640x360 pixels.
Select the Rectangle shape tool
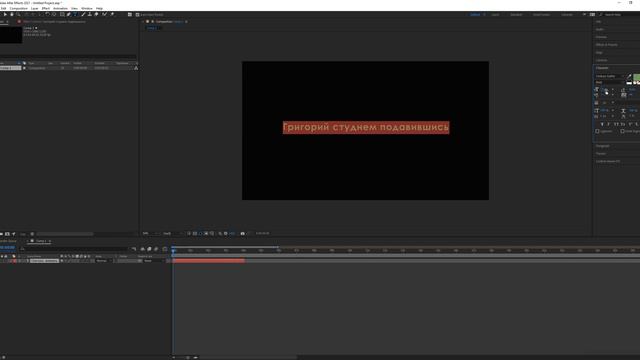point(62,14)
